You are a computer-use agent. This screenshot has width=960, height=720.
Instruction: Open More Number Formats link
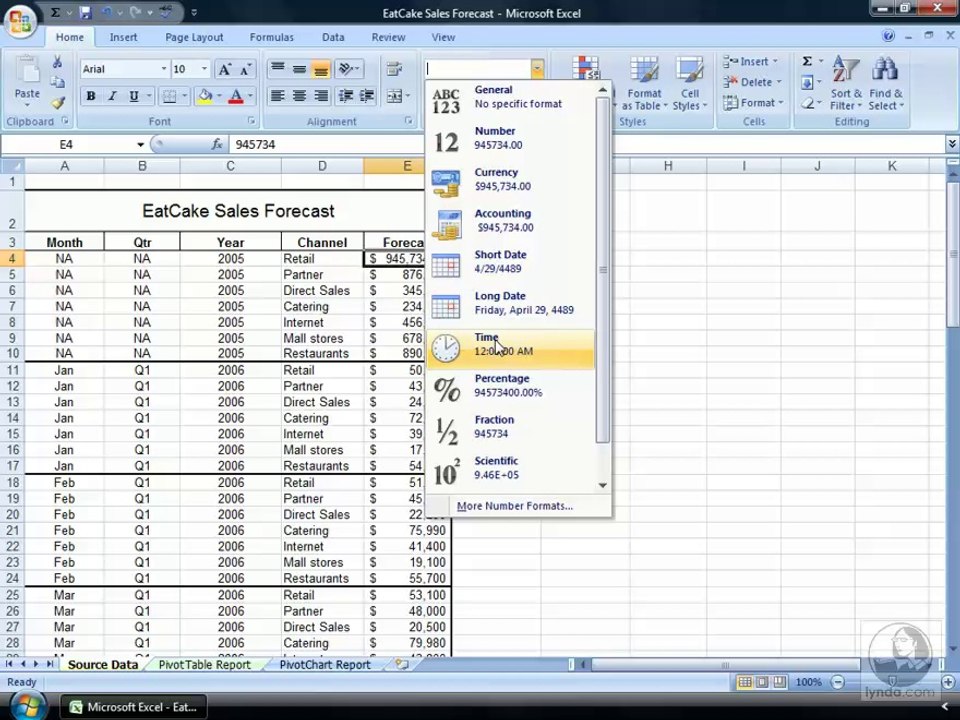point(515,506)
